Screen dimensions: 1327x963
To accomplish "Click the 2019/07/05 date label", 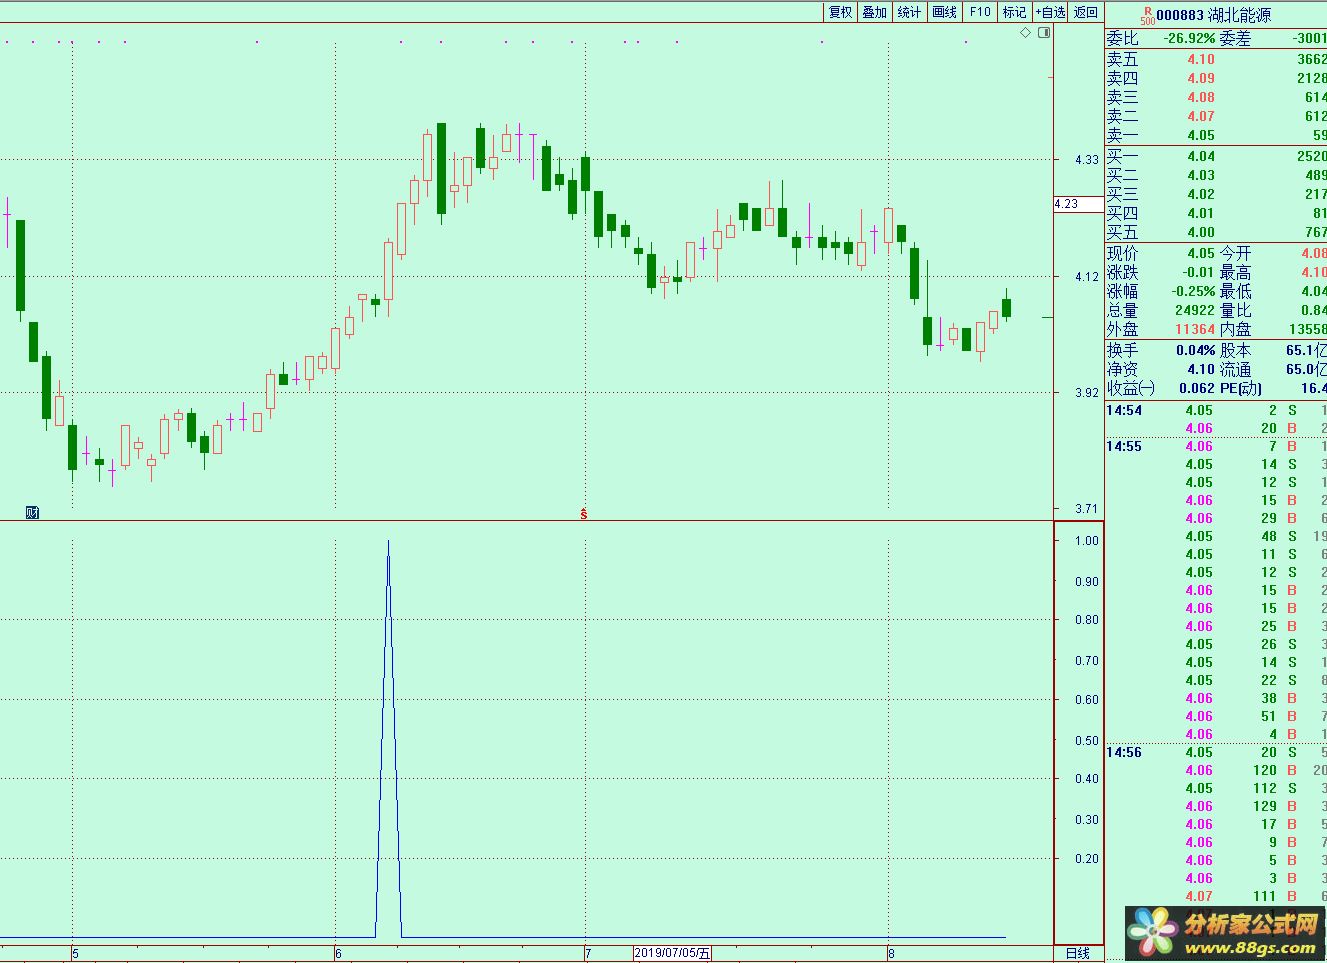I will click(673, 953).
